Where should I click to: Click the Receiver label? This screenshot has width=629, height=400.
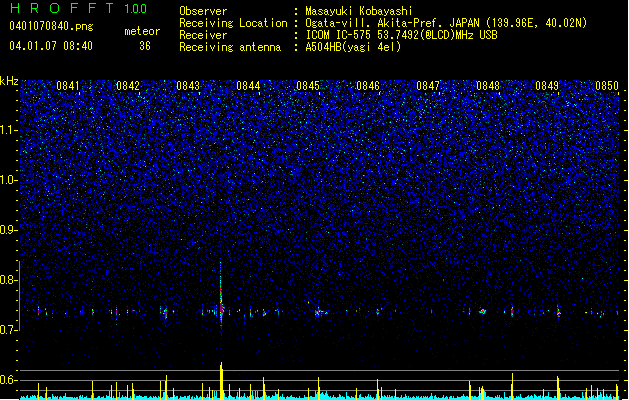(x=203, y=35)
